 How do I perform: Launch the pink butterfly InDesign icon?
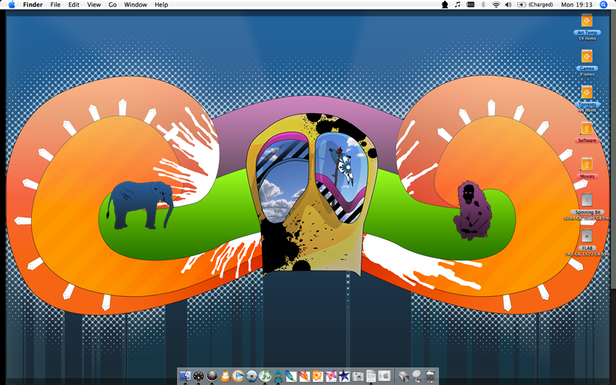[331, 376]
